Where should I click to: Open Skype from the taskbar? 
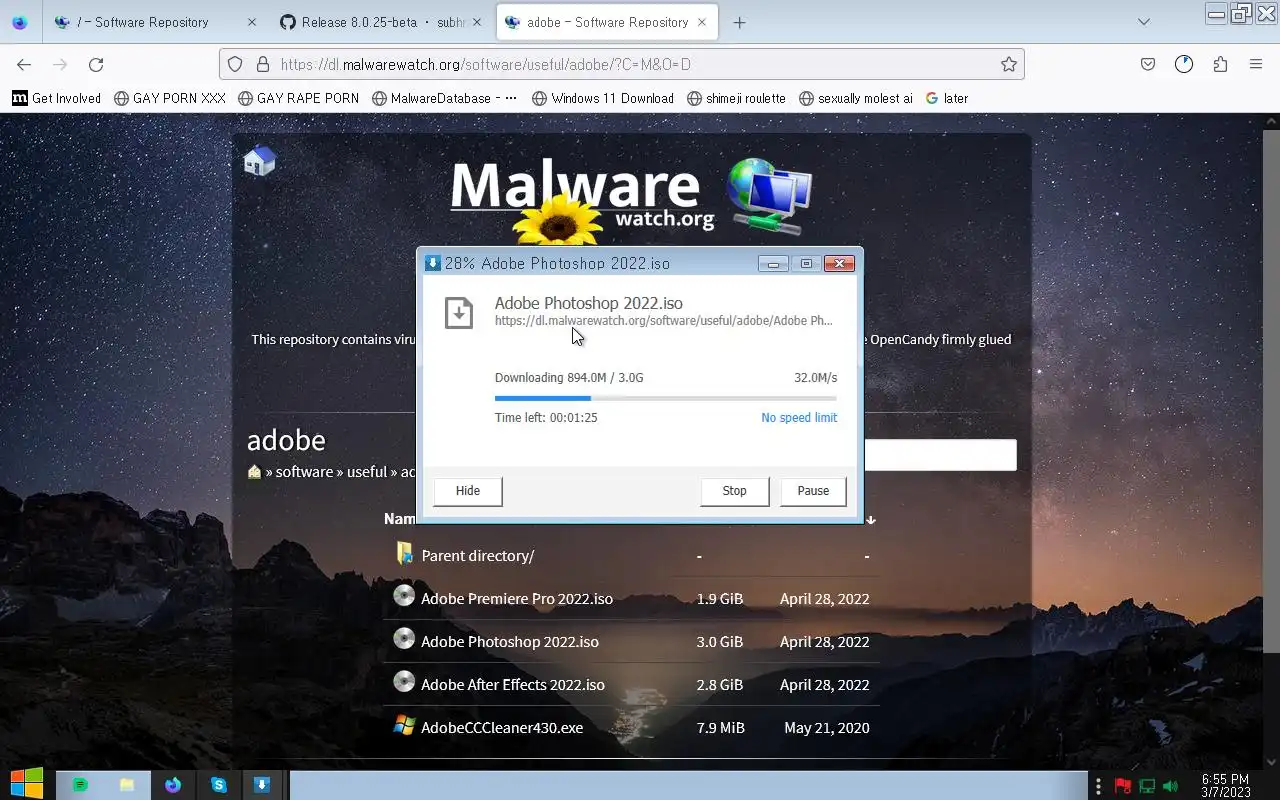click(219, 785)
